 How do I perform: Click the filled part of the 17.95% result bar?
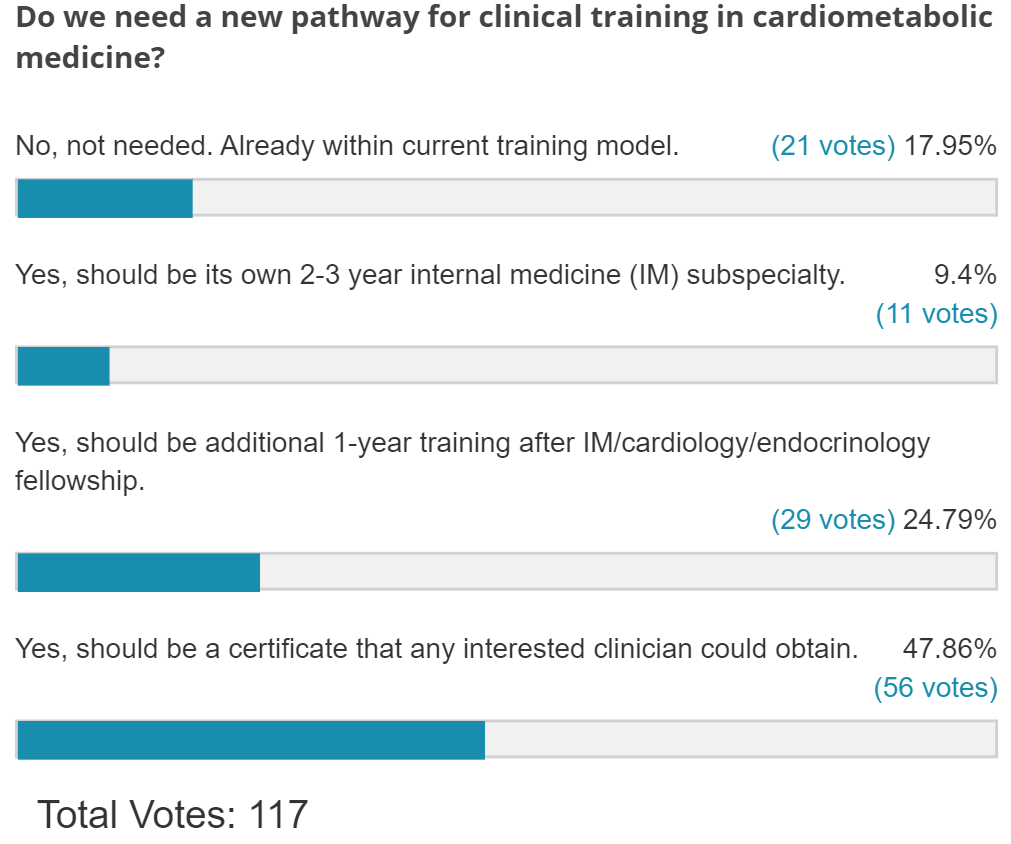(x=105, y=198)
